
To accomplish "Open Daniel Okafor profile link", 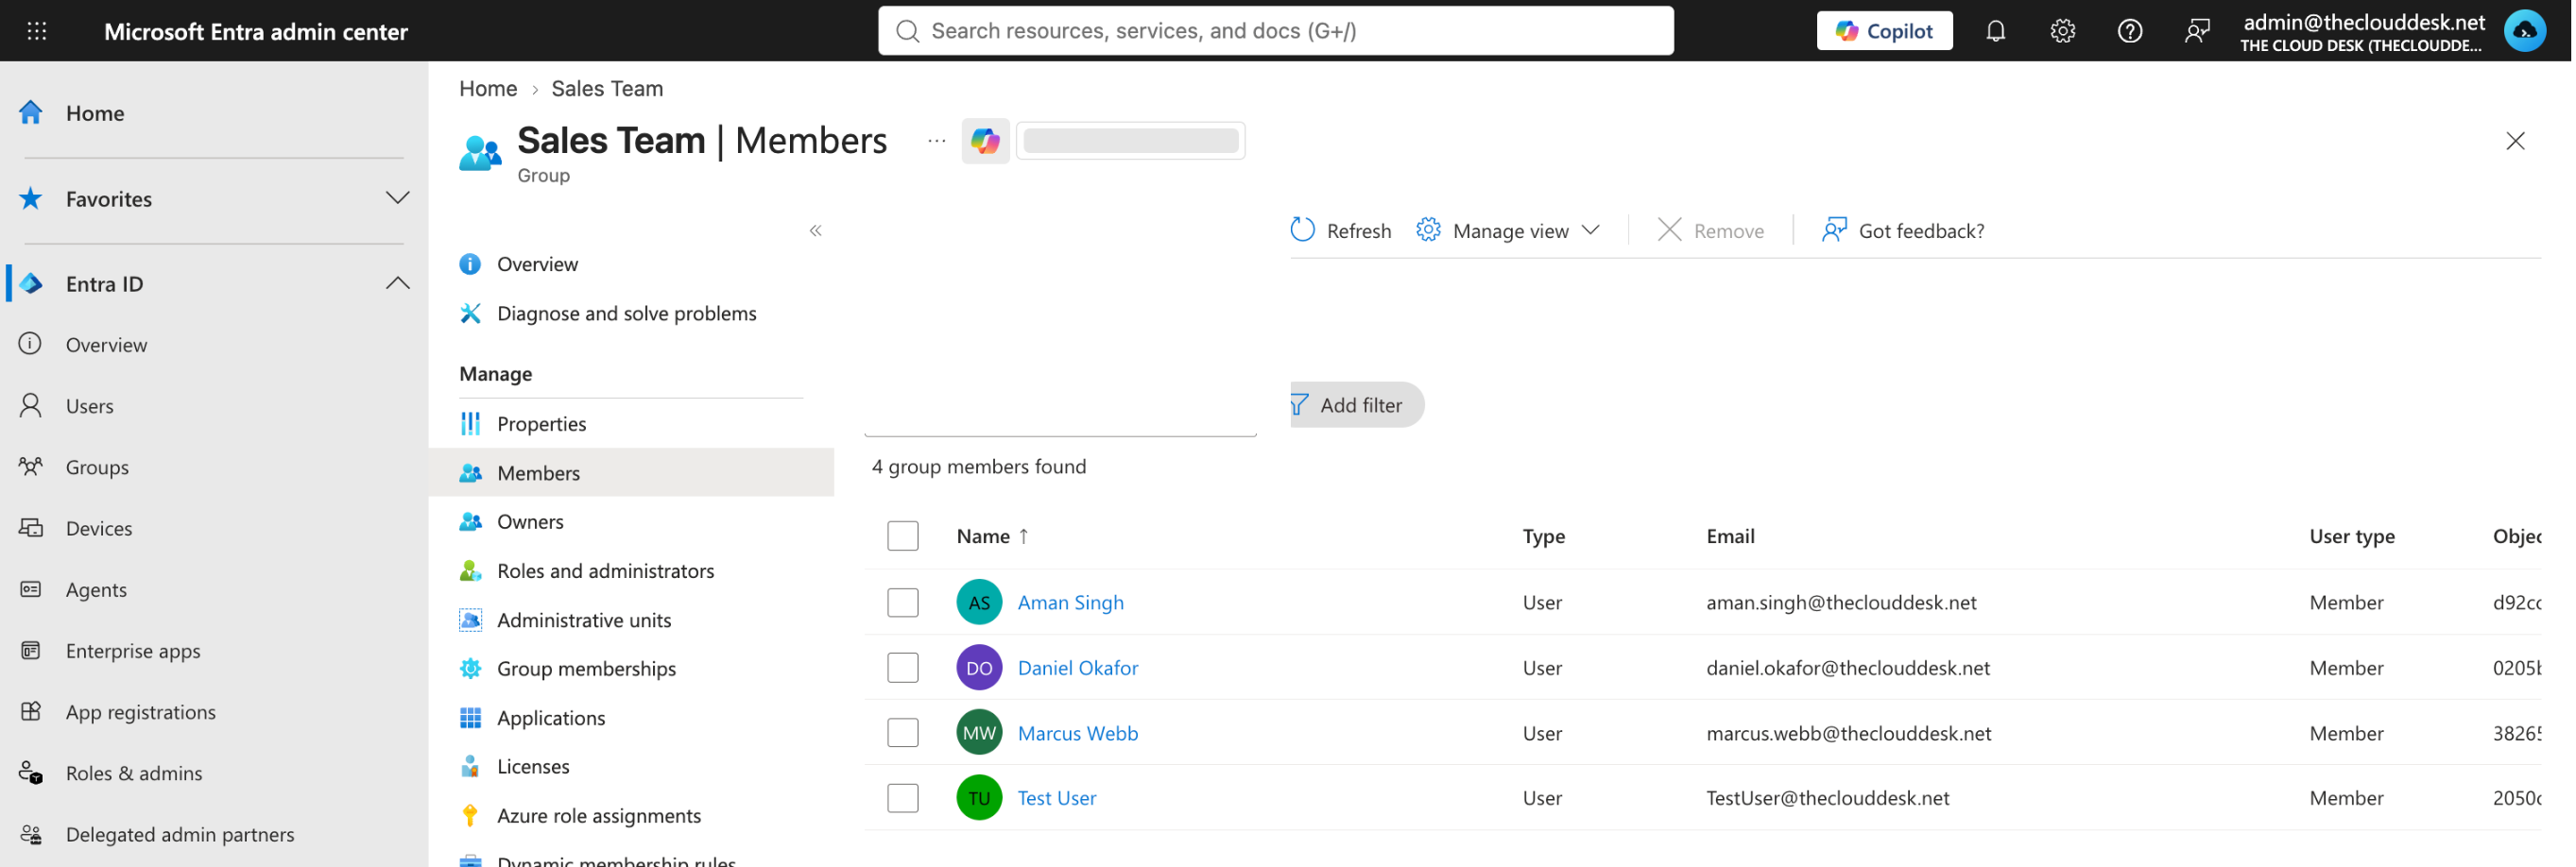I will coord(1079,668).
